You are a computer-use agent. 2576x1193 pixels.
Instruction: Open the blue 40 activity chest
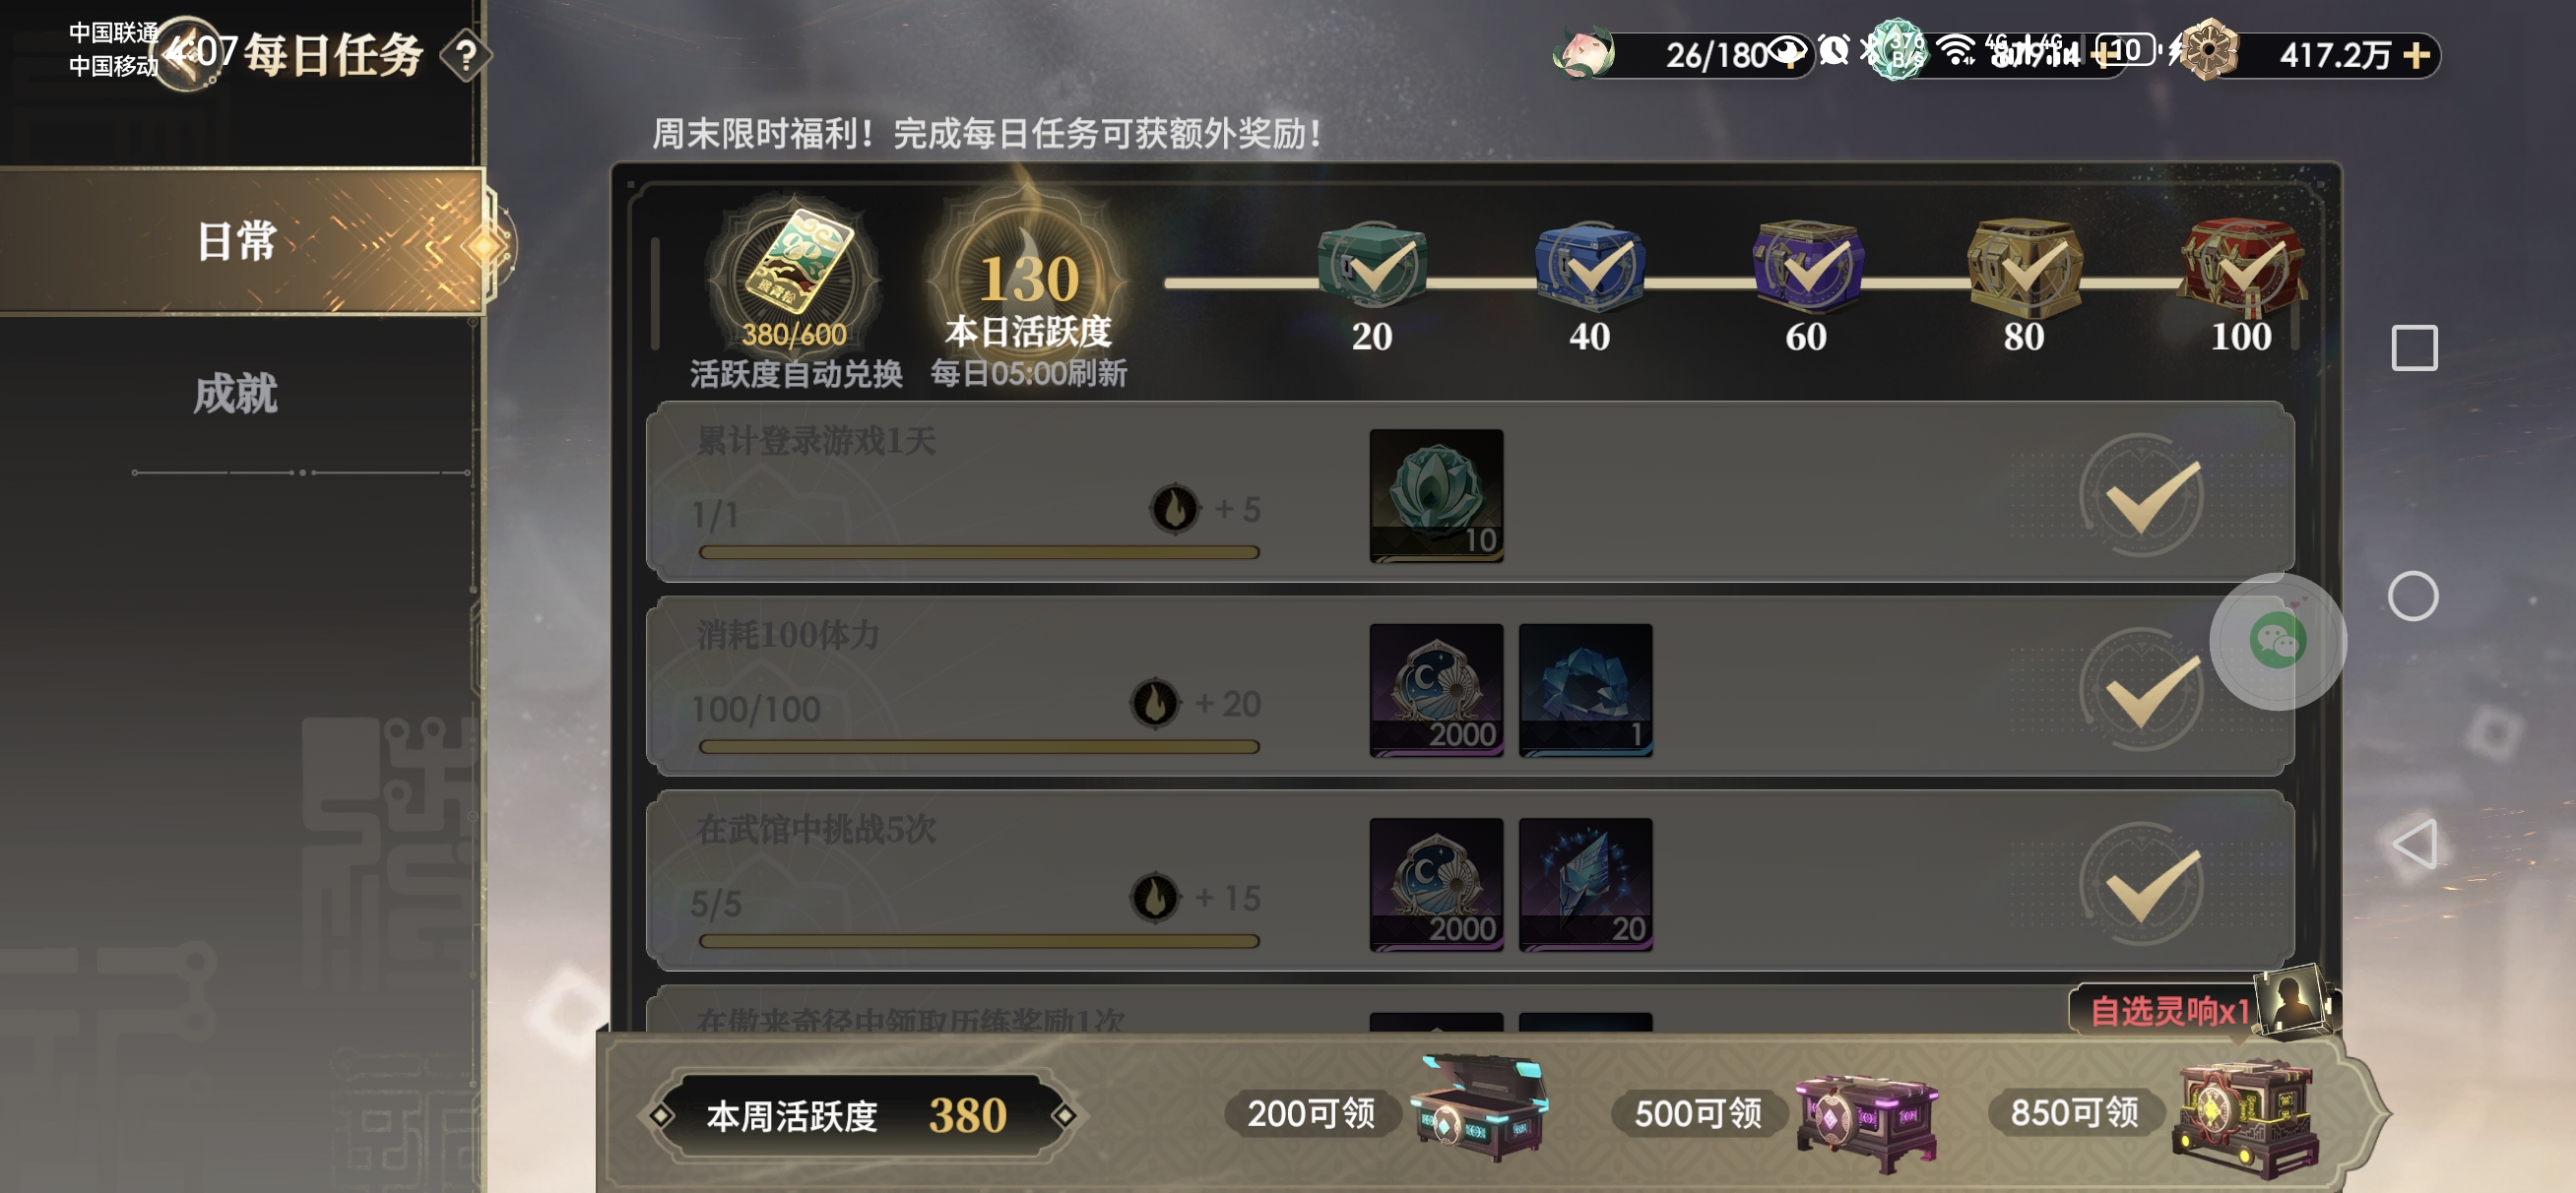pyautogui.click(x=1589, y=265)
